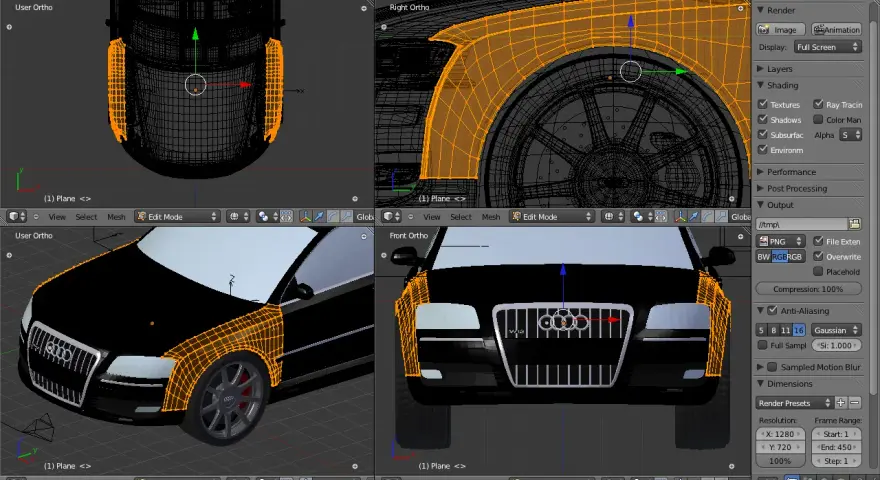The height and width of the screenshot is (480, 880).
Task: Enable rotate manipulator arc in Right Ortho header
Action: point(708,216)
